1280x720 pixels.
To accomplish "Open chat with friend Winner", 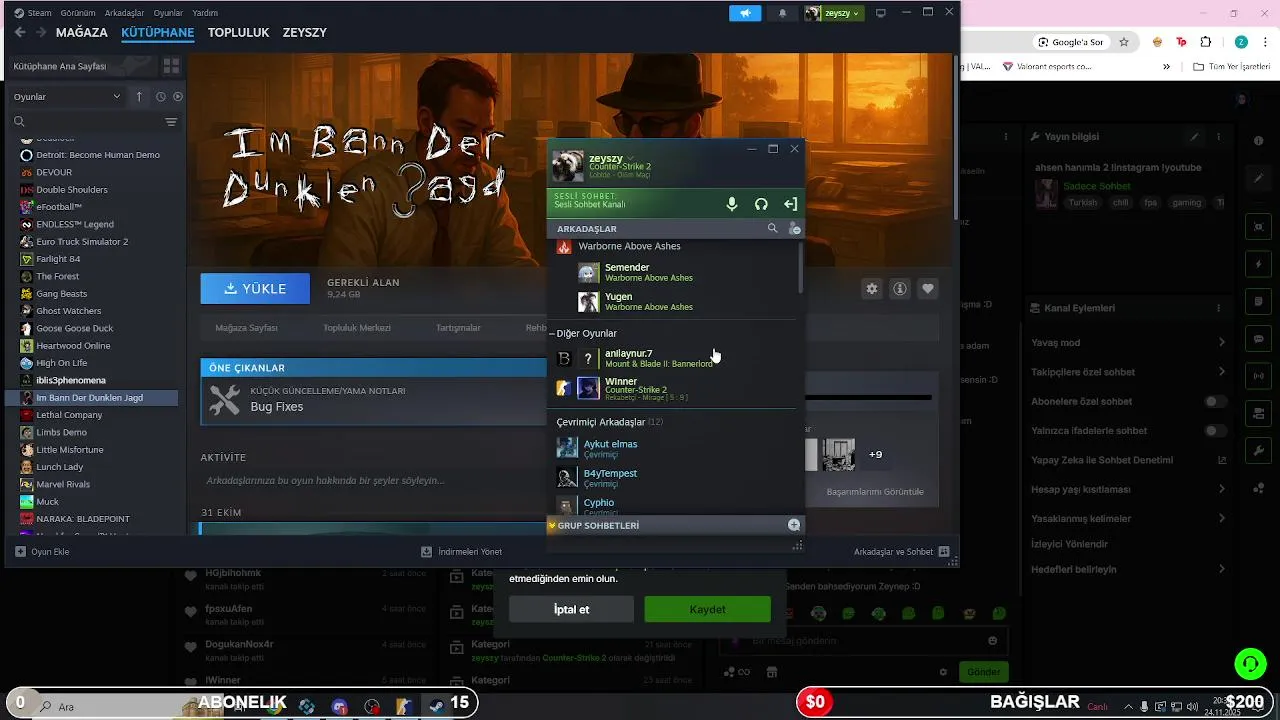I will coord(675,388).
